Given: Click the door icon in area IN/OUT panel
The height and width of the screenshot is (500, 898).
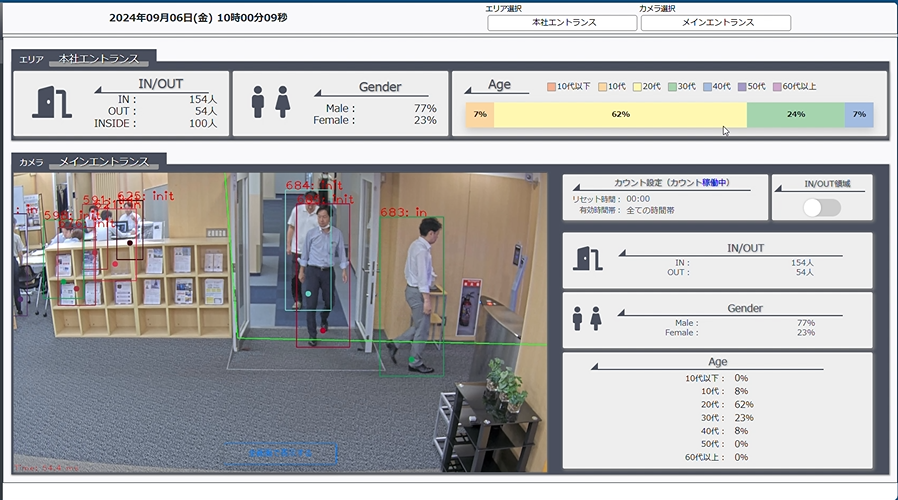Looking at the screenshot, I should pyautogui.click(x=51, y=102).
